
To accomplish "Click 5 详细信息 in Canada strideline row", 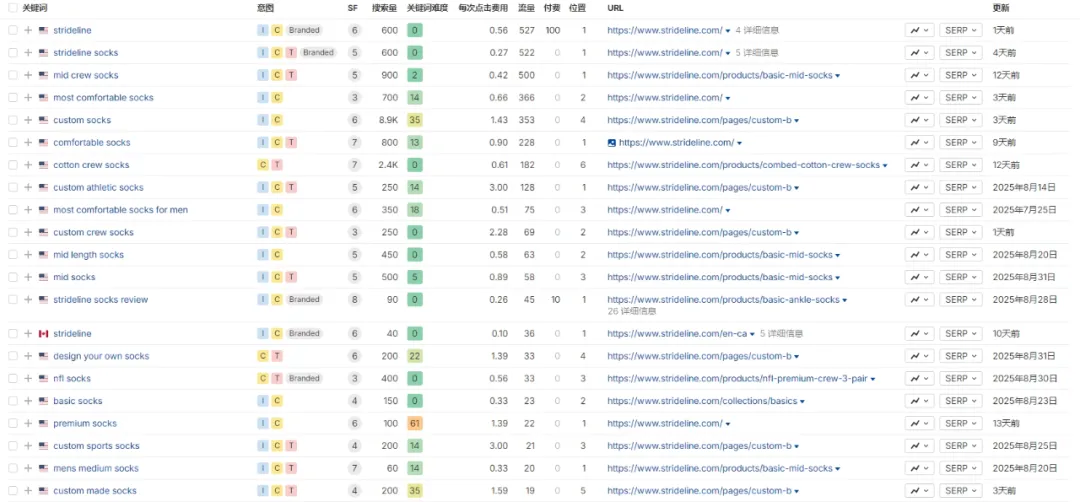I will click(x=782, y=333).
